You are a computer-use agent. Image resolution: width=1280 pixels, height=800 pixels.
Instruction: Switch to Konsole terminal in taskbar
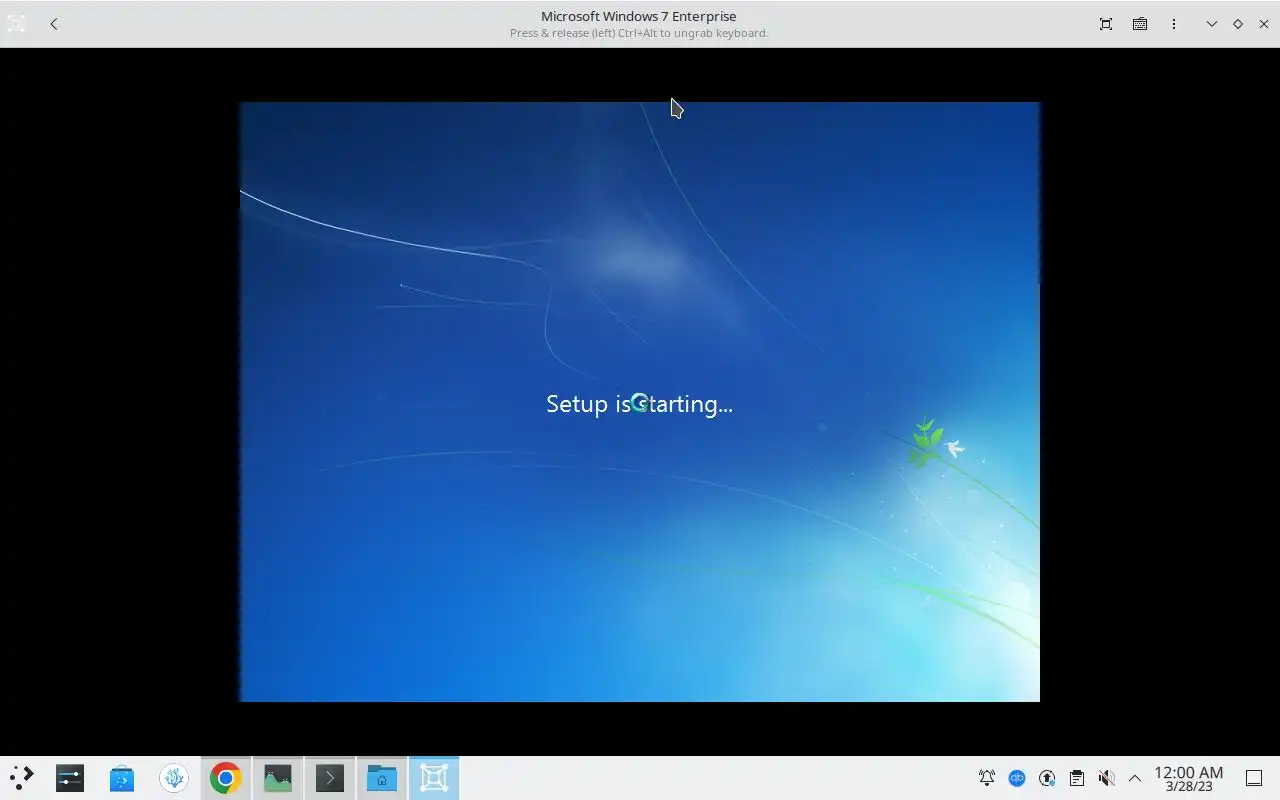pyautogui.click(x=330, y=778)
